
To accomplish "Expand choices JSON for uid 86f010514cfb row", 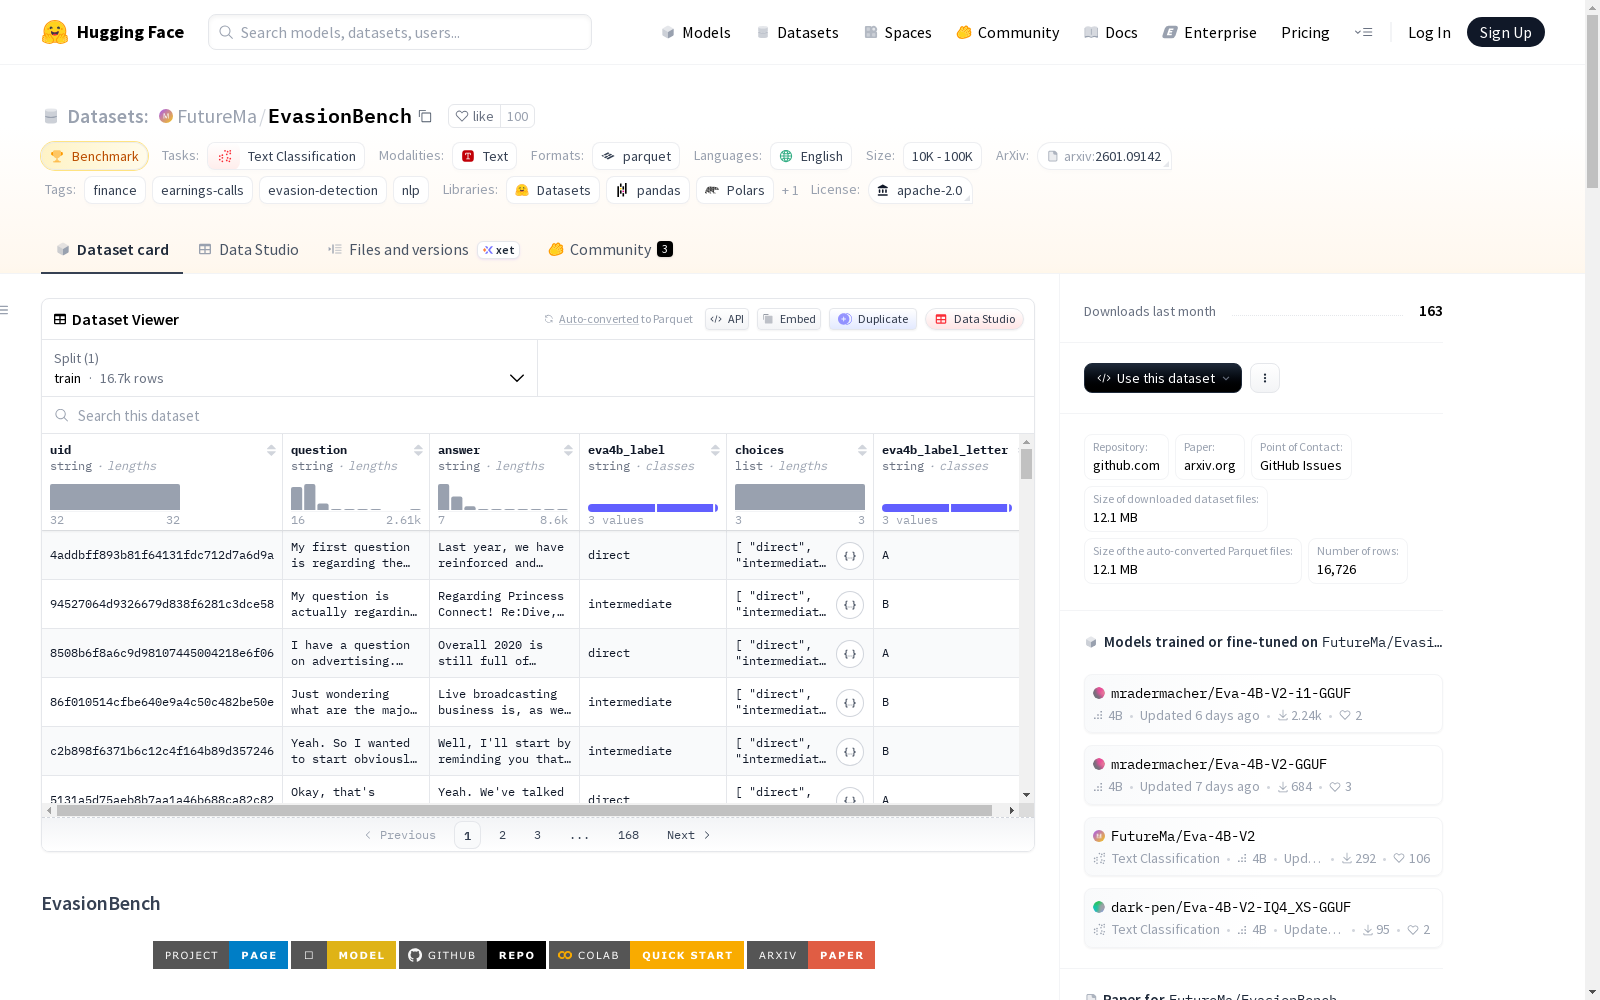I will tap(850, 703).
